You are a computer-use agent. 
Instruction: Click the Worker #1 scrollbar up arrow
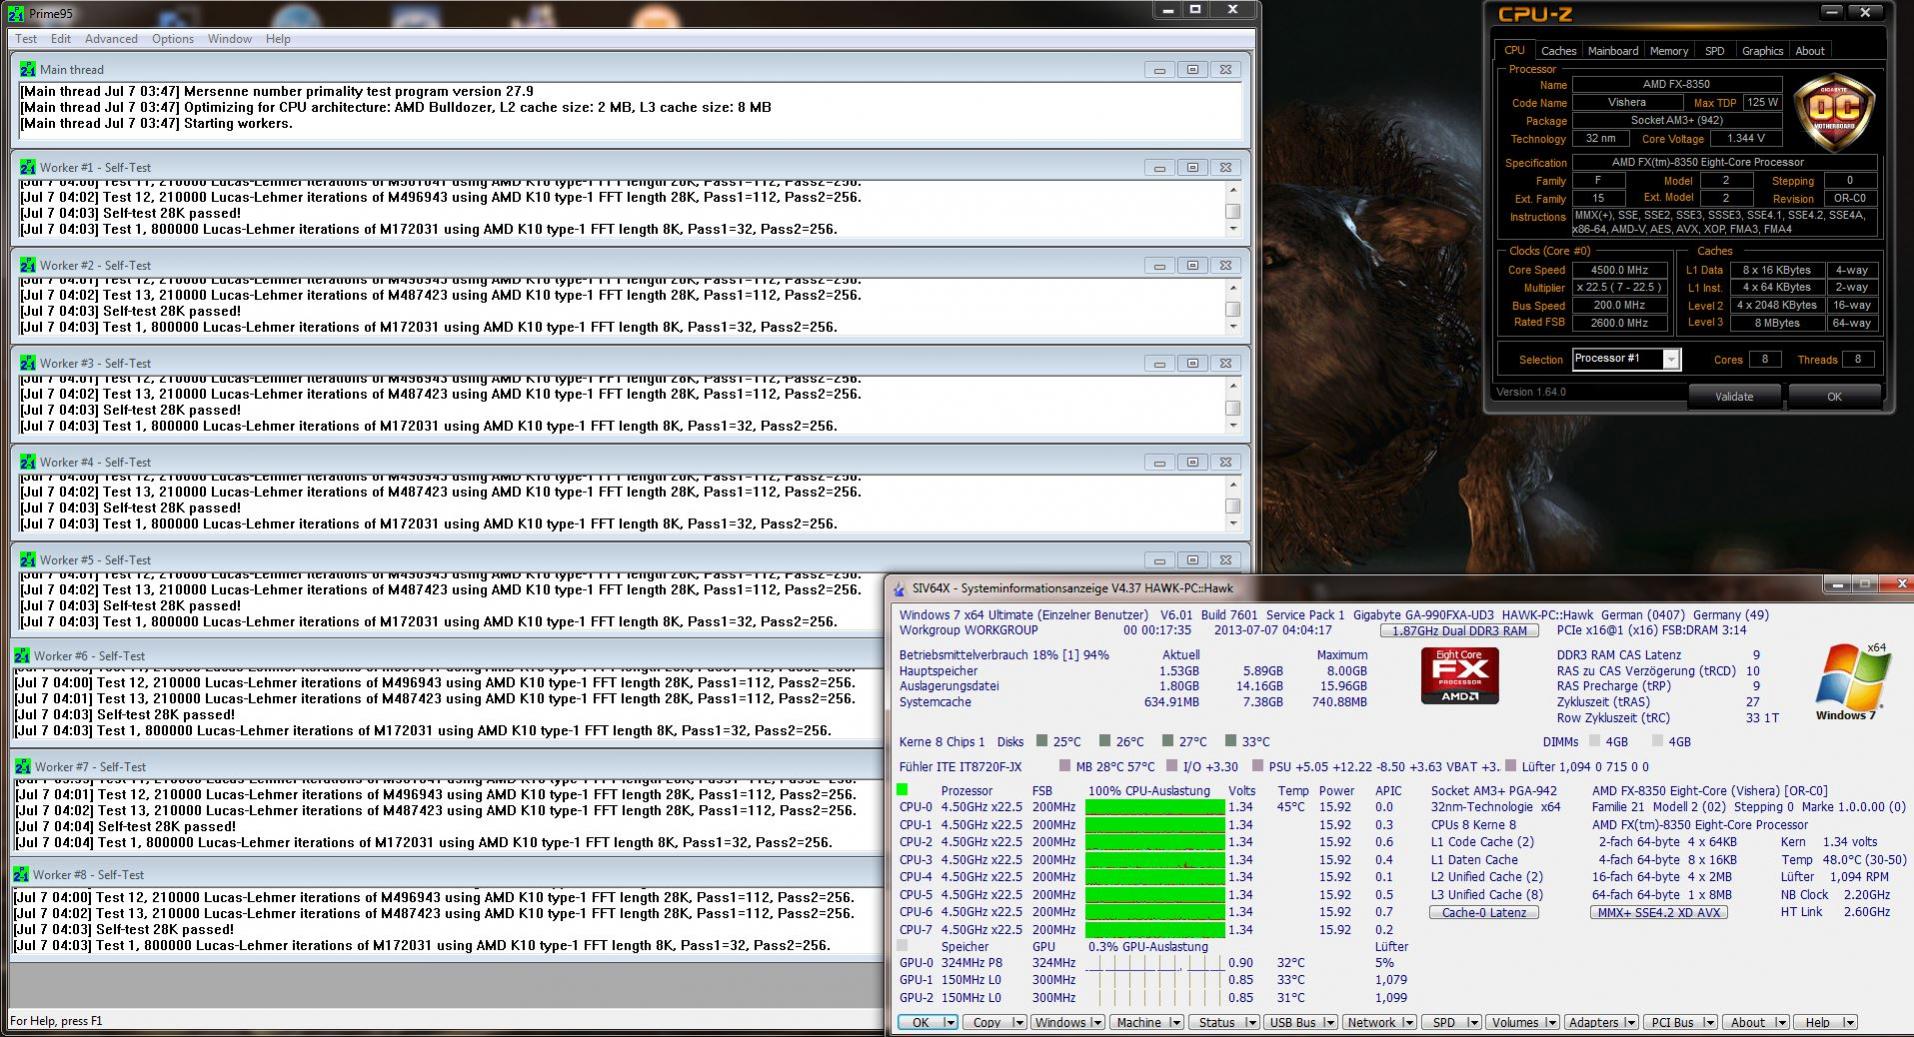coord(1233,189)
